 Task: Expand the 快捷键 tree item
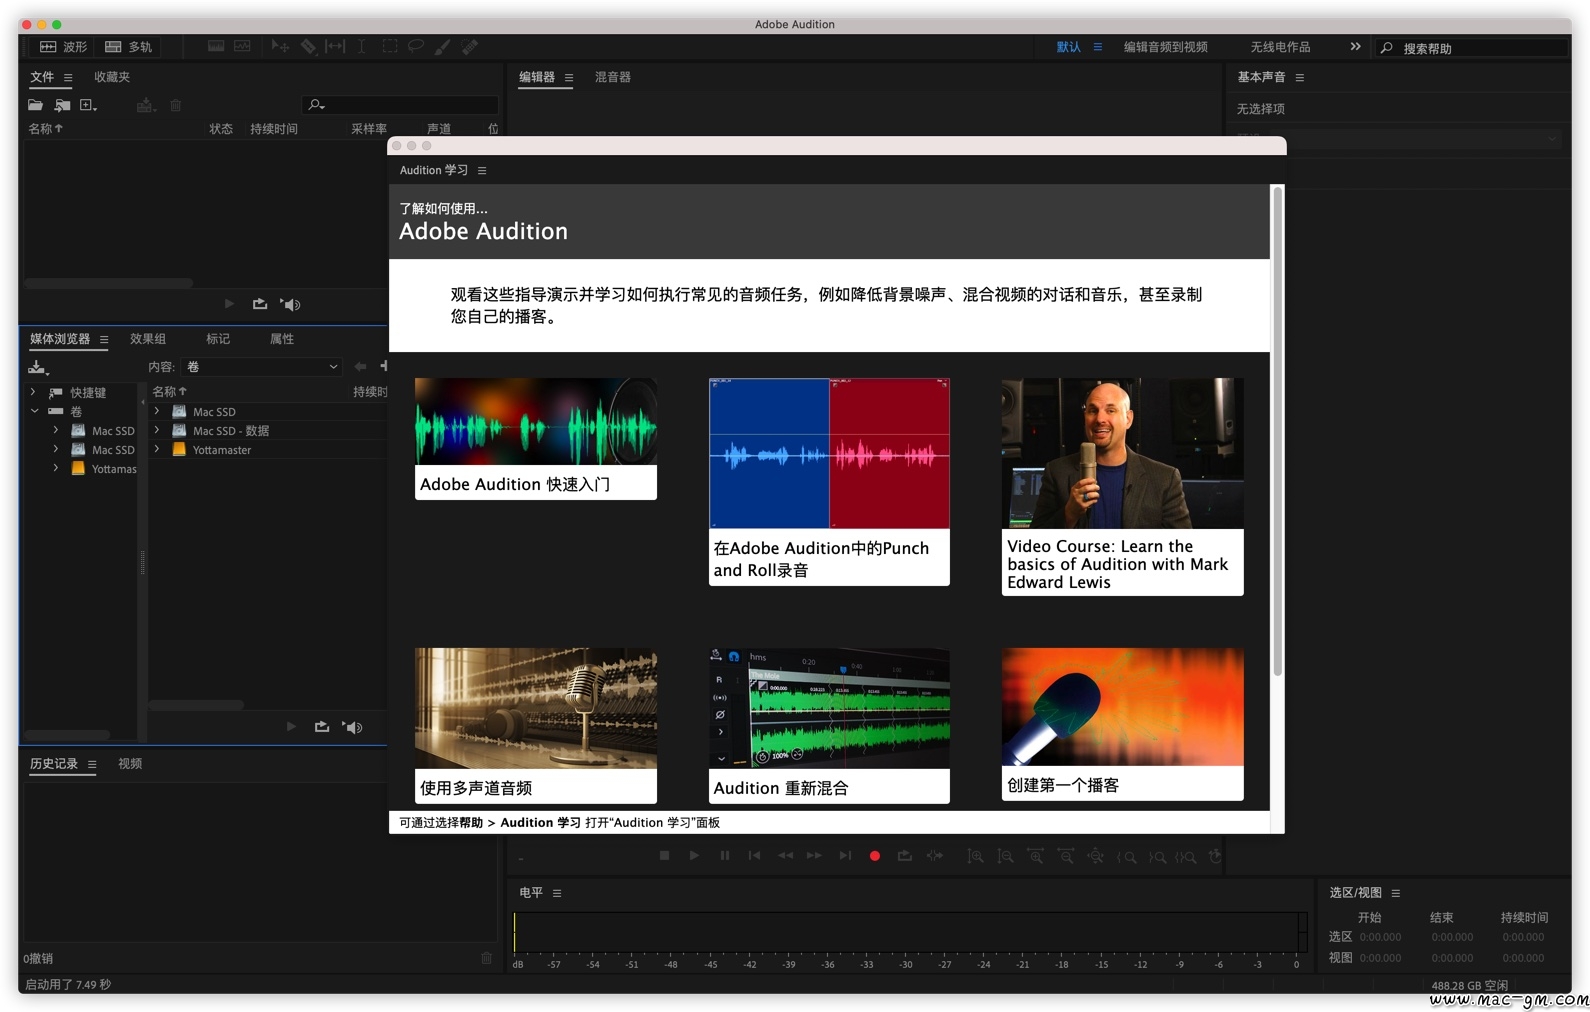pyautogui.click(x=34, y=392)
